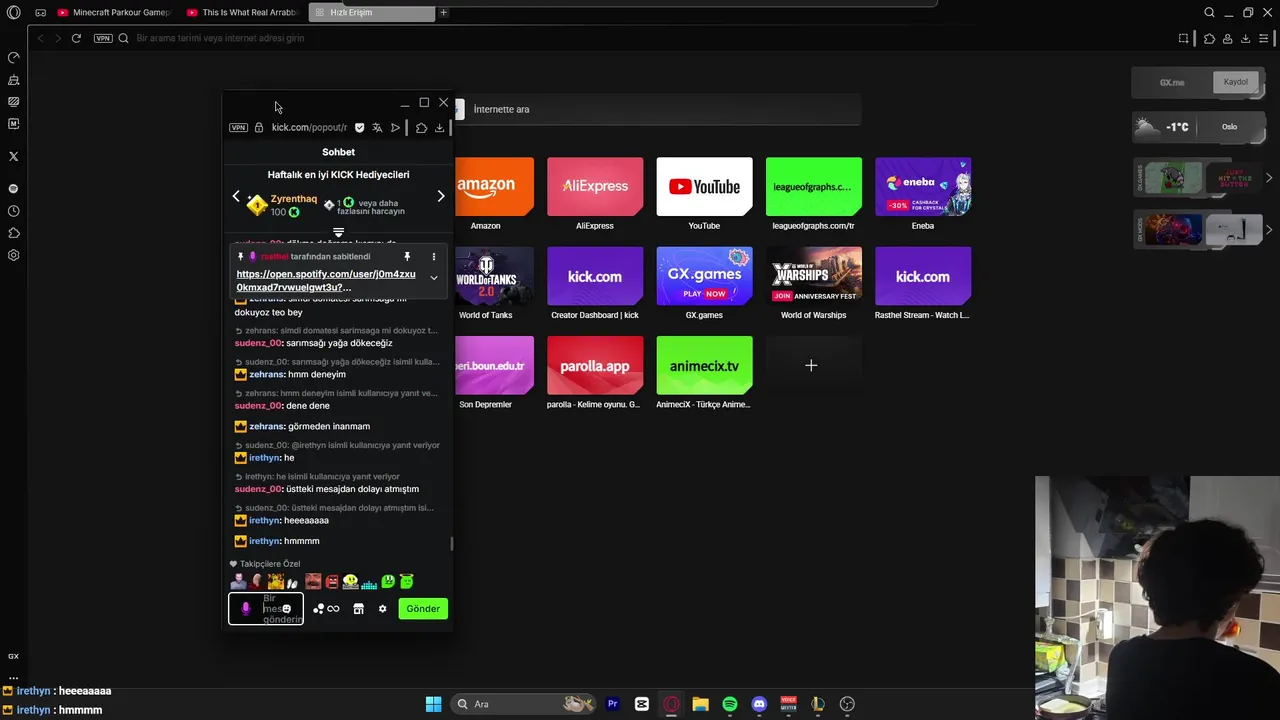Open animecix.tv speed dial tile
Screen dimensions: 1280x720
coord(704,366)
